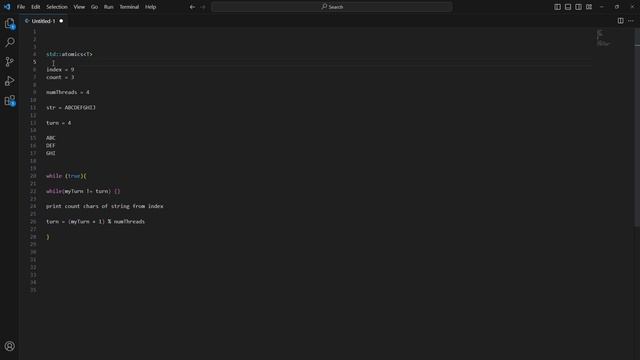This screenshot has height=360, width=640.
Task: Click the 'GHI' line
Action: tap(51, 153)
